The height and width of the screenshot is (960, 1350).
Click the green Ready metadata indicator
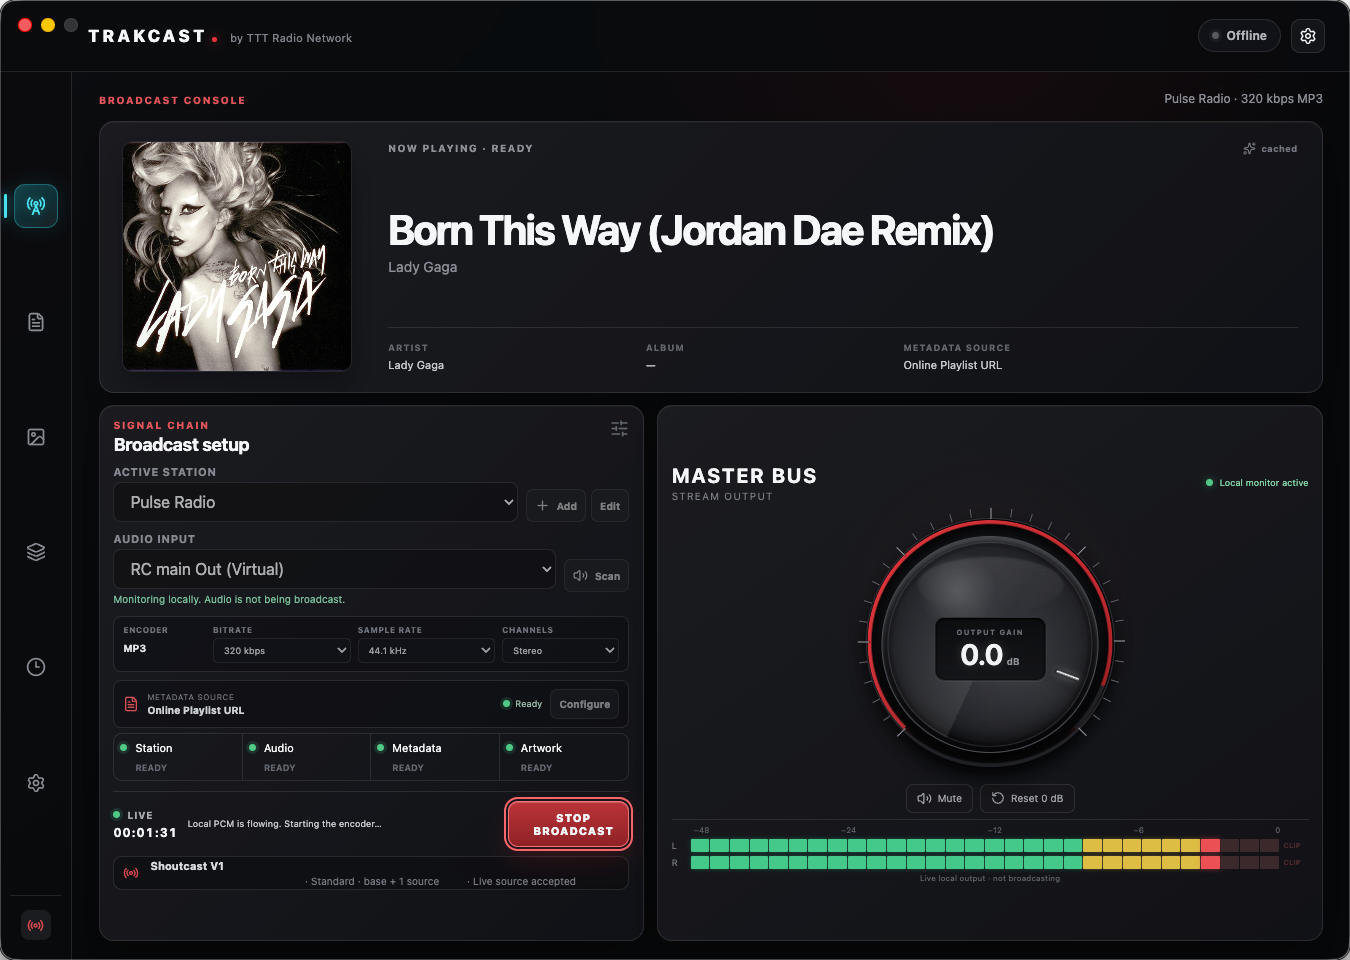[522, 704]
